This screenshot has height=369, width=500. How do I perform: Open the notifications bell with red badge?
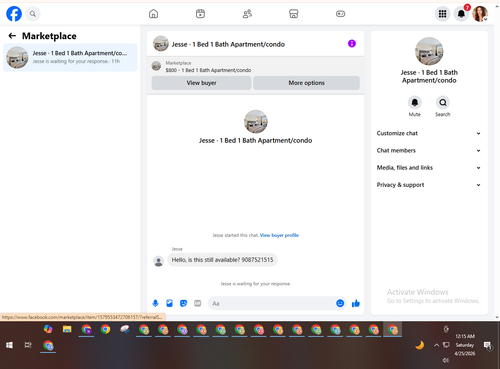(x=461, y=14)
